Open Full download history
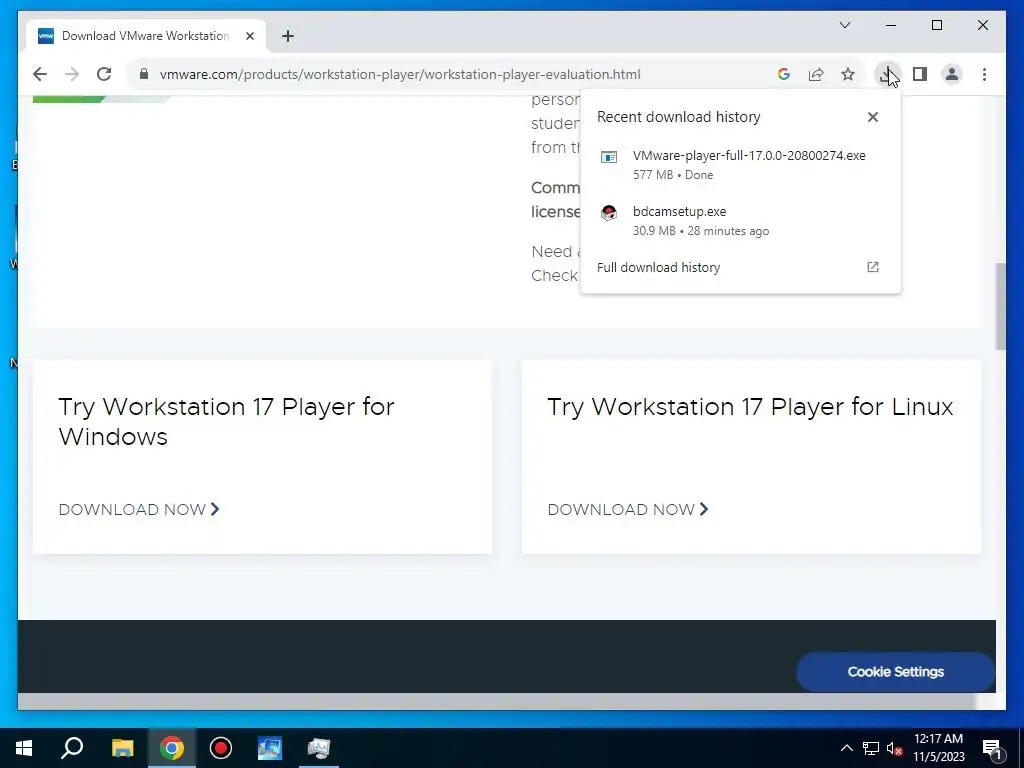 [658, 268]
